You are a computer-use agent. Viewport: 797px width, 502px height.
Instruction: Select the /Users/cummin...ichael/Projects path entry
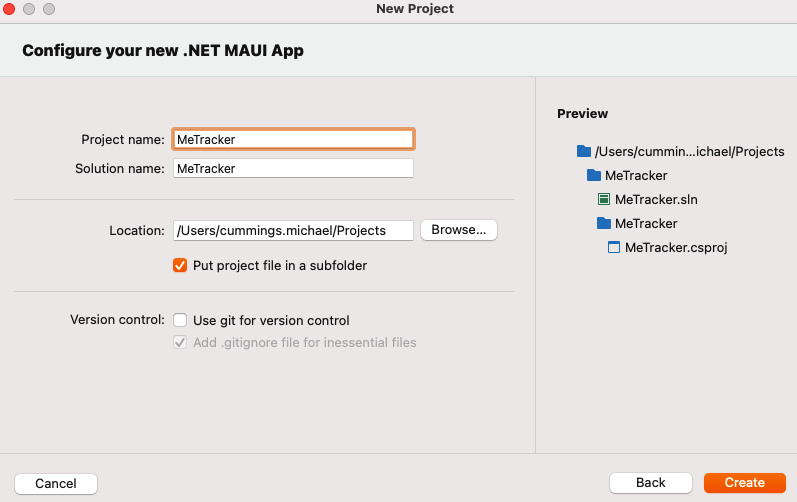[689, 151]
